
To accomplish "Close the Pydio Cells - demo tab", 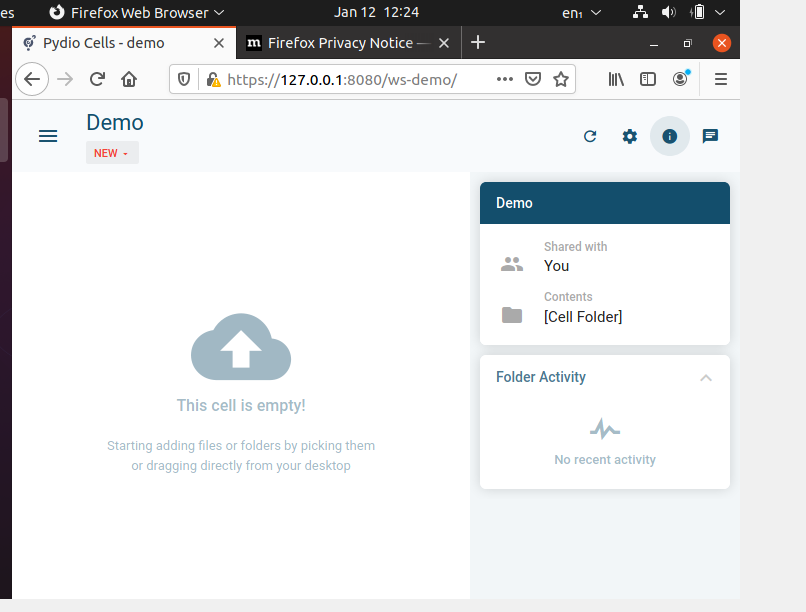I will [219, 43].
